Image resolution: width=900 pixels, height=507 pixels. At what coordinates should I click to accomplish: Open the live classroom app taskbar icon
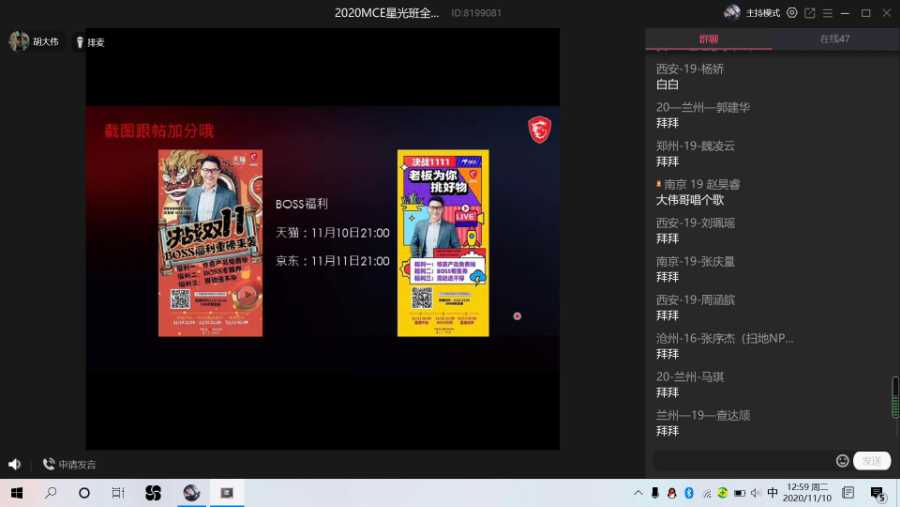point(192,493)
